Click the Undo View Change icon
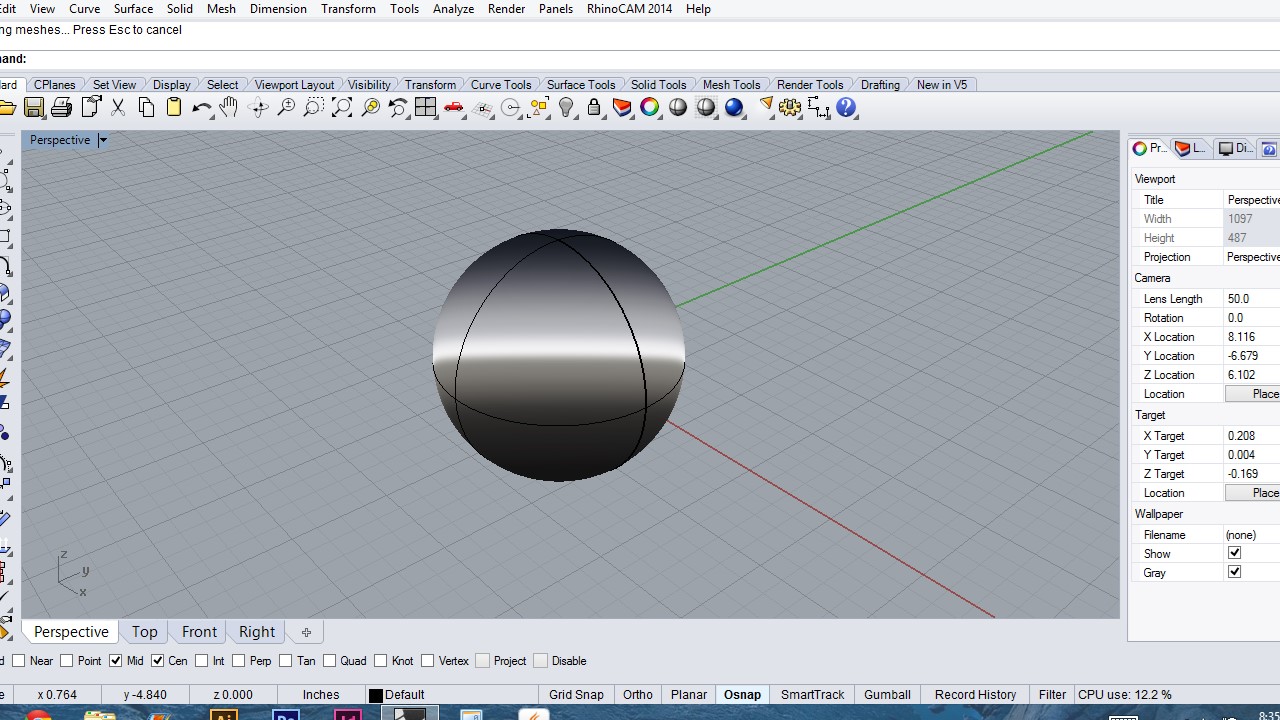Image resolution: width=1280 pixels, height=720 pixels. (398, 108)
